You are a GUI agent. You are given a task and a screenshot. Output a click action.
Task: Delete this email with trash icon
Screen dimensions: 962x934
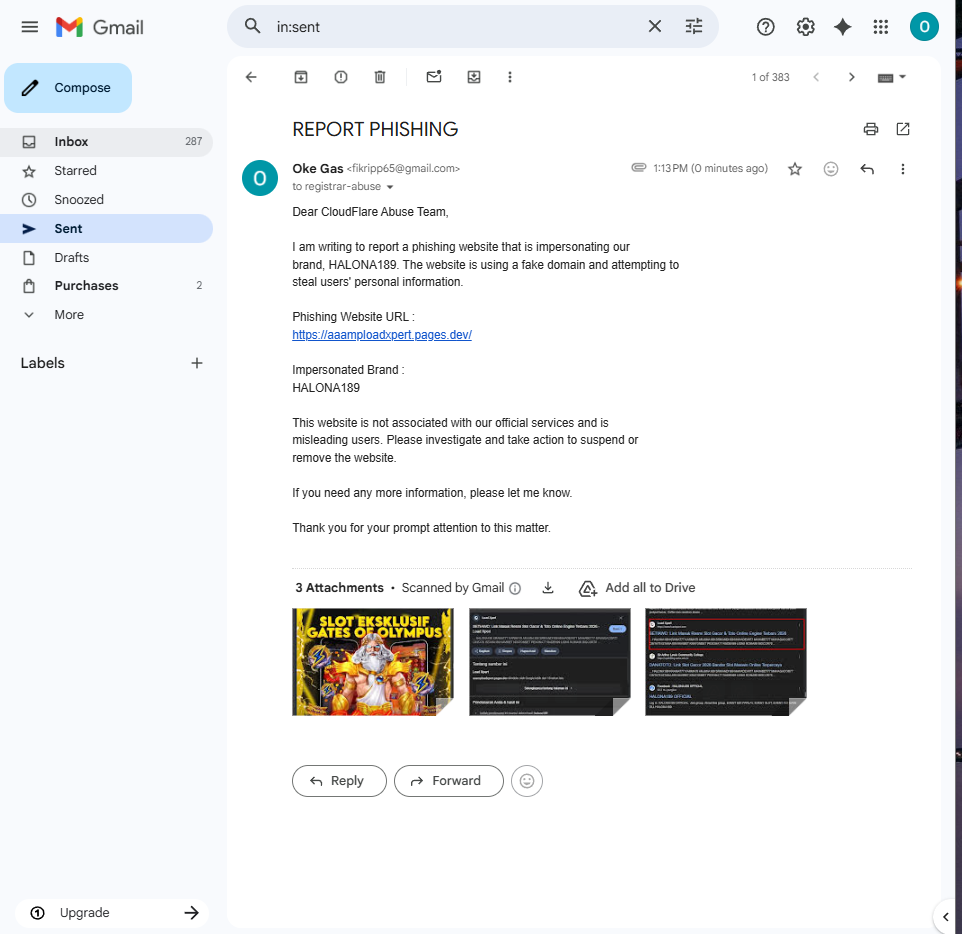click(380, 77)
